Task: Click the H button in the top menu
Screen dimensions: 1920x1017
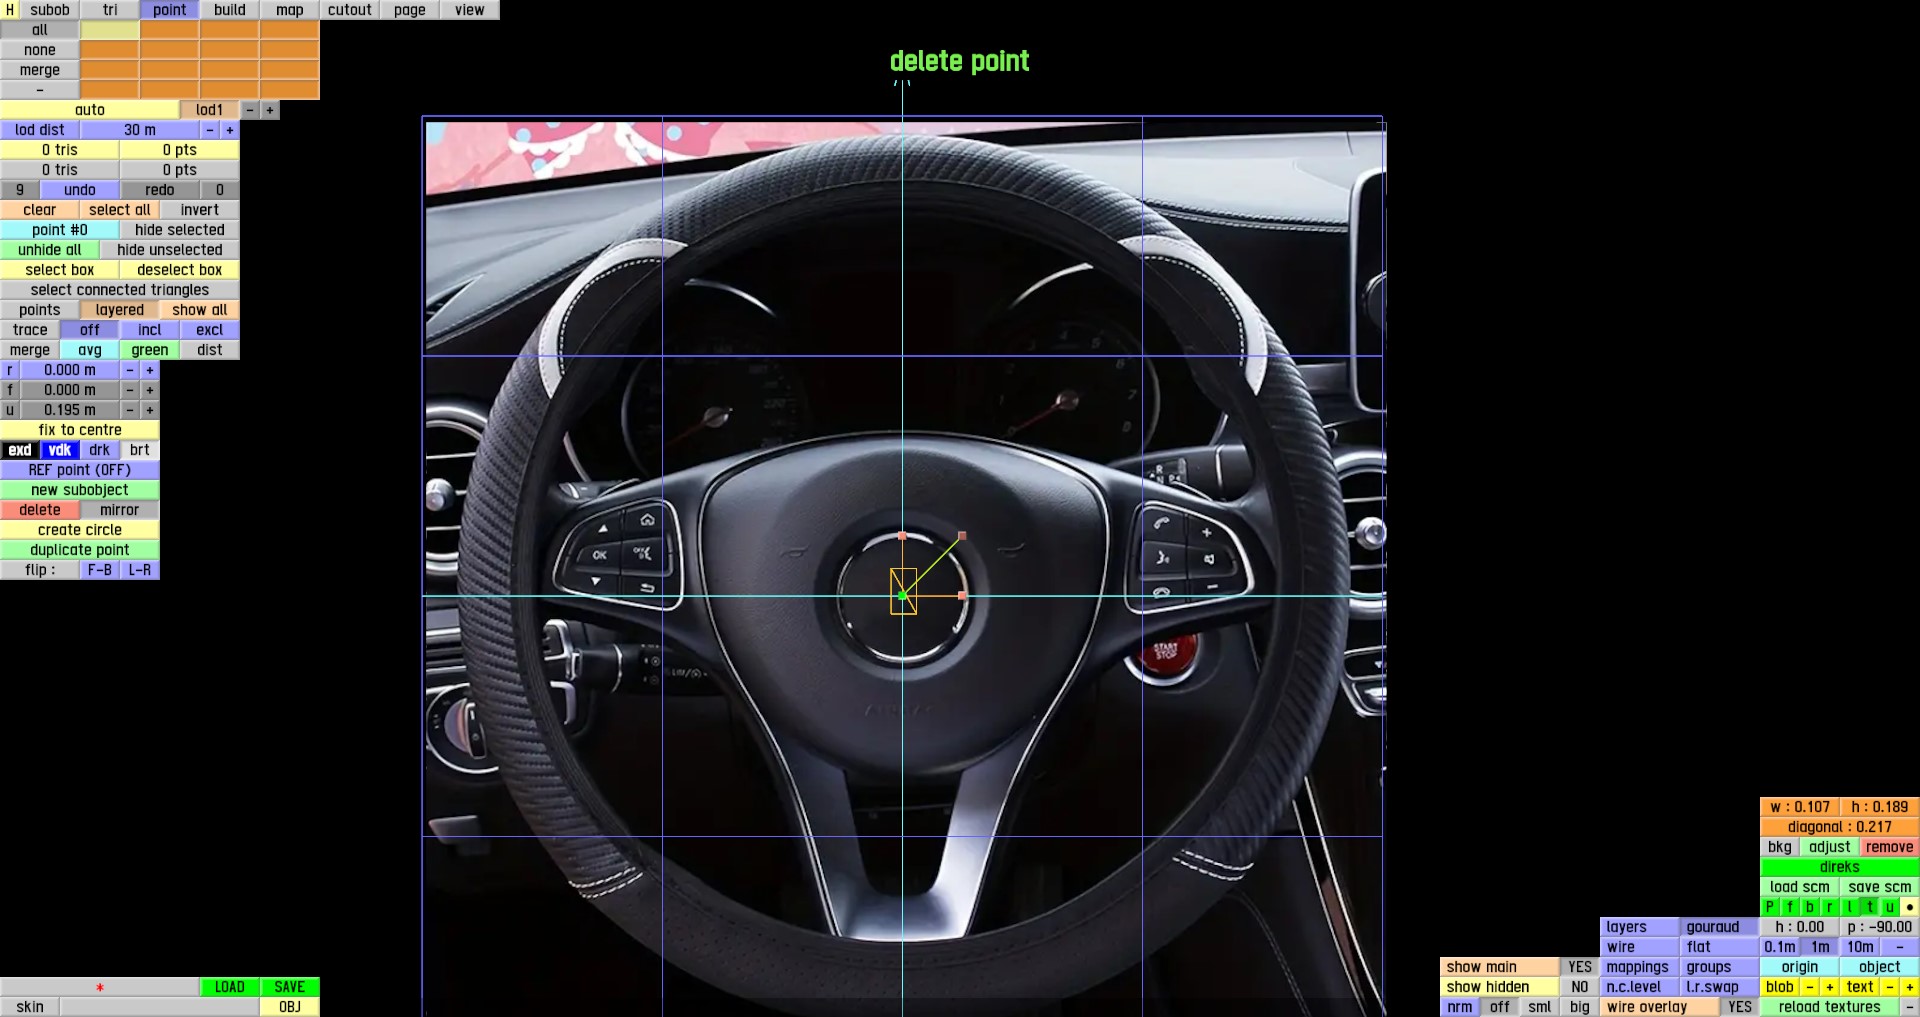Action: click(x=10, y=10)
